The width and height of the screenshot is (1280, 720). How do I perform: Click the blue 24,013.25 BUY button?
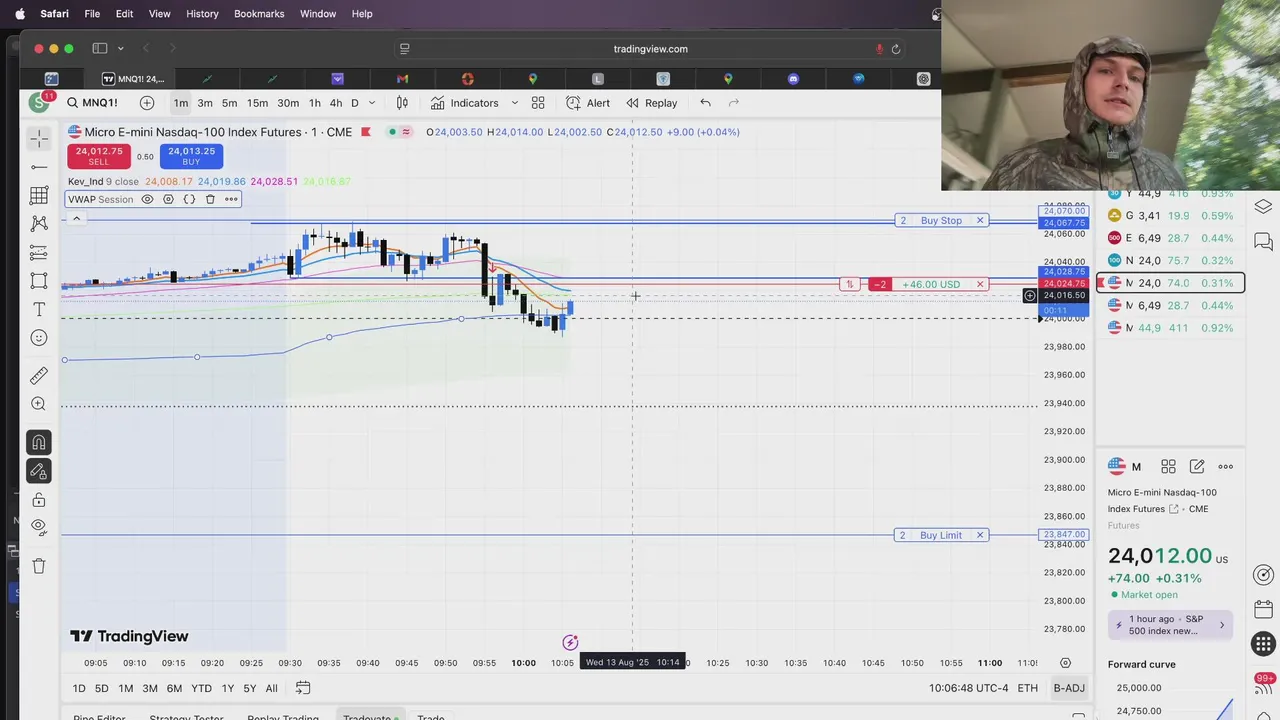point(191,156)
